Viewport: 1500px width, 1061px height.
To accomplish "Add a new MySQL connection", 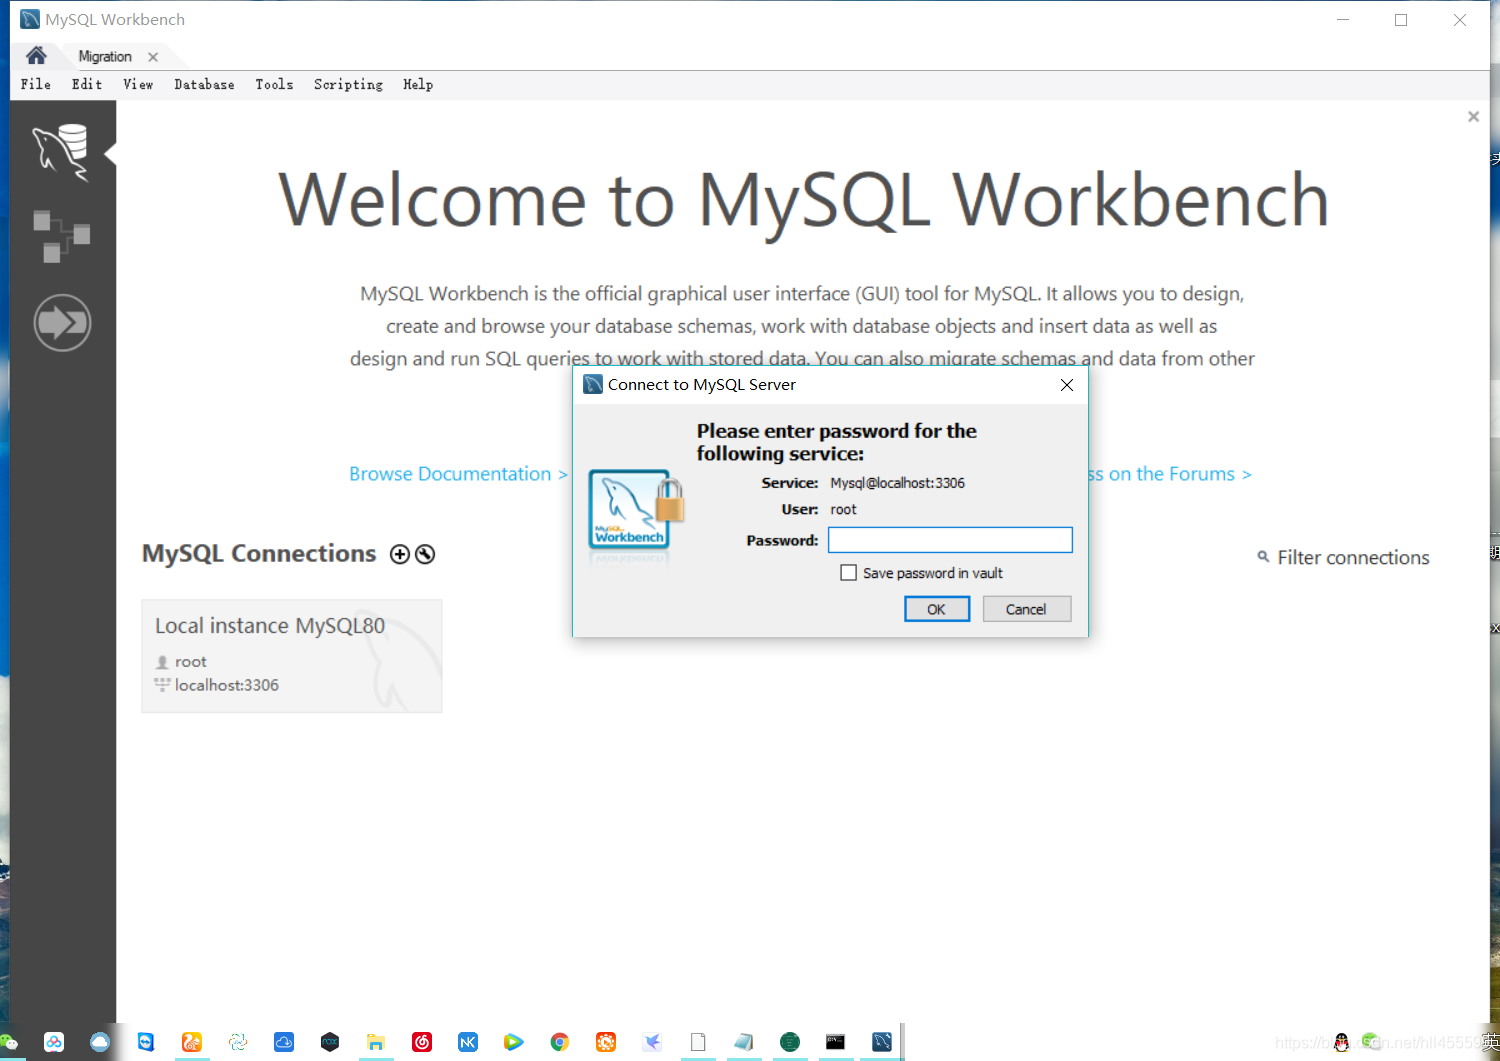I will tap(400, 554).
